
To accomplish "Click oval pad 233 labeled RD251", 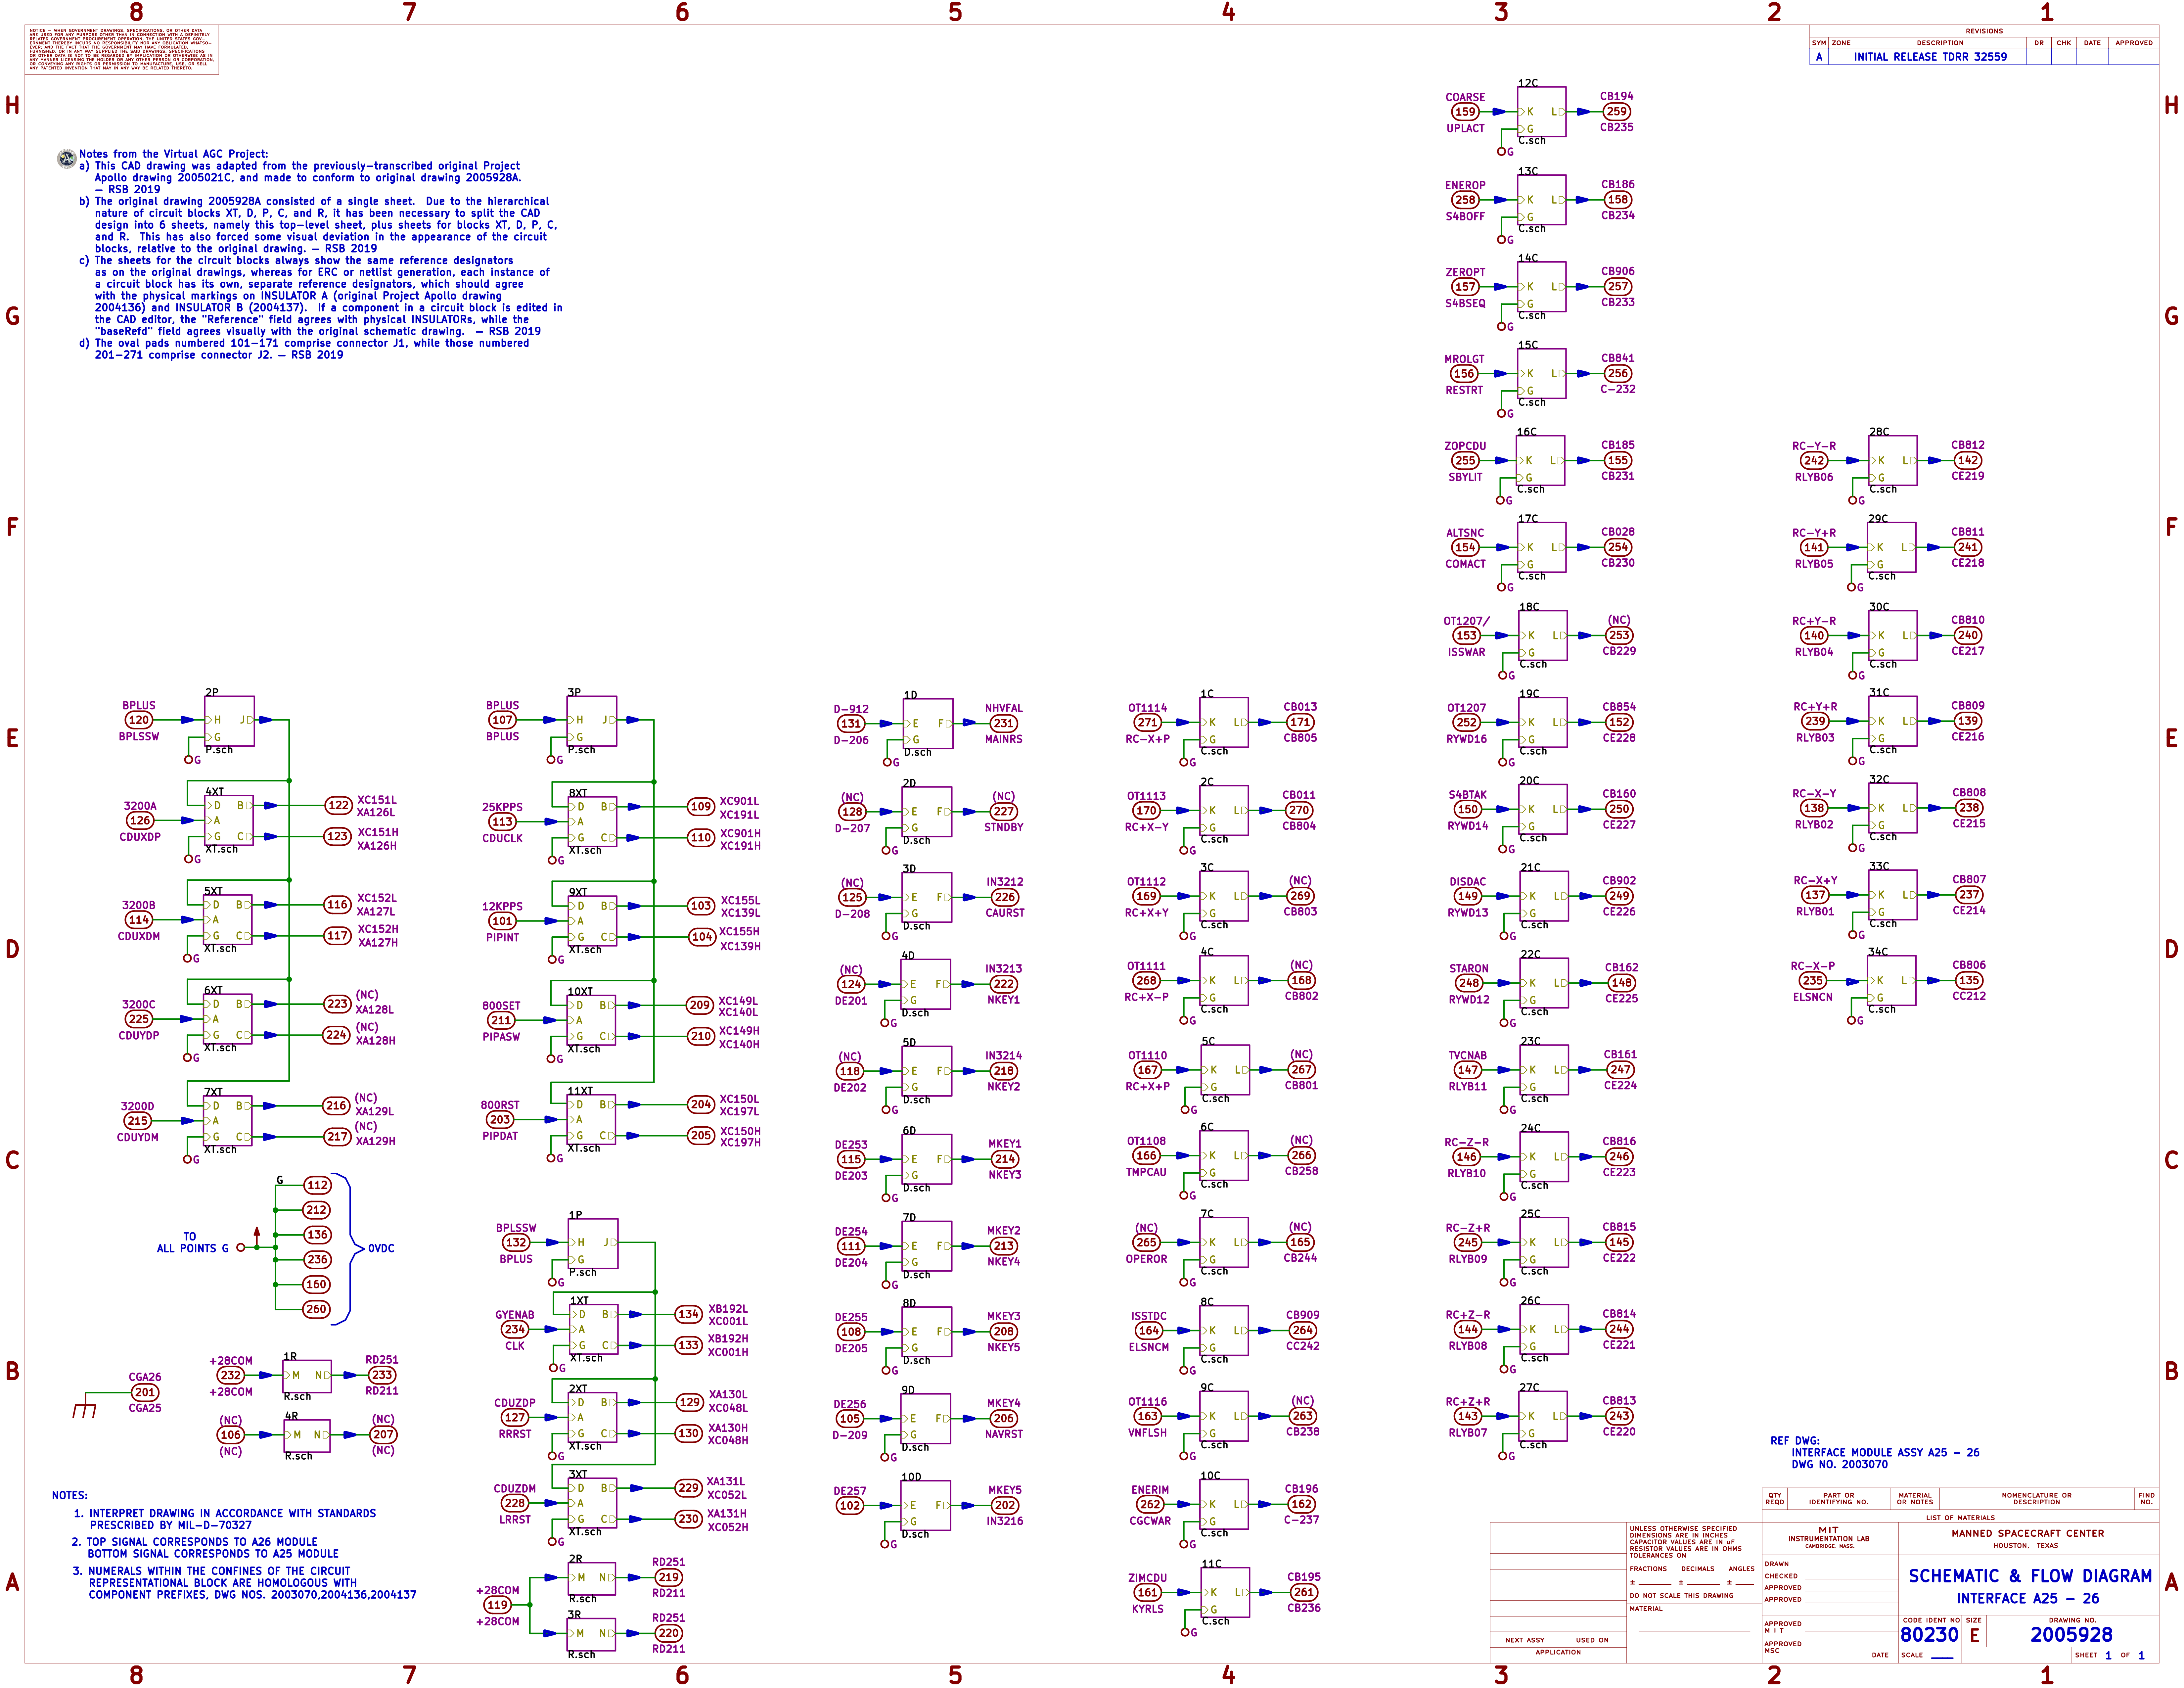I will (x=382, y=1375).
